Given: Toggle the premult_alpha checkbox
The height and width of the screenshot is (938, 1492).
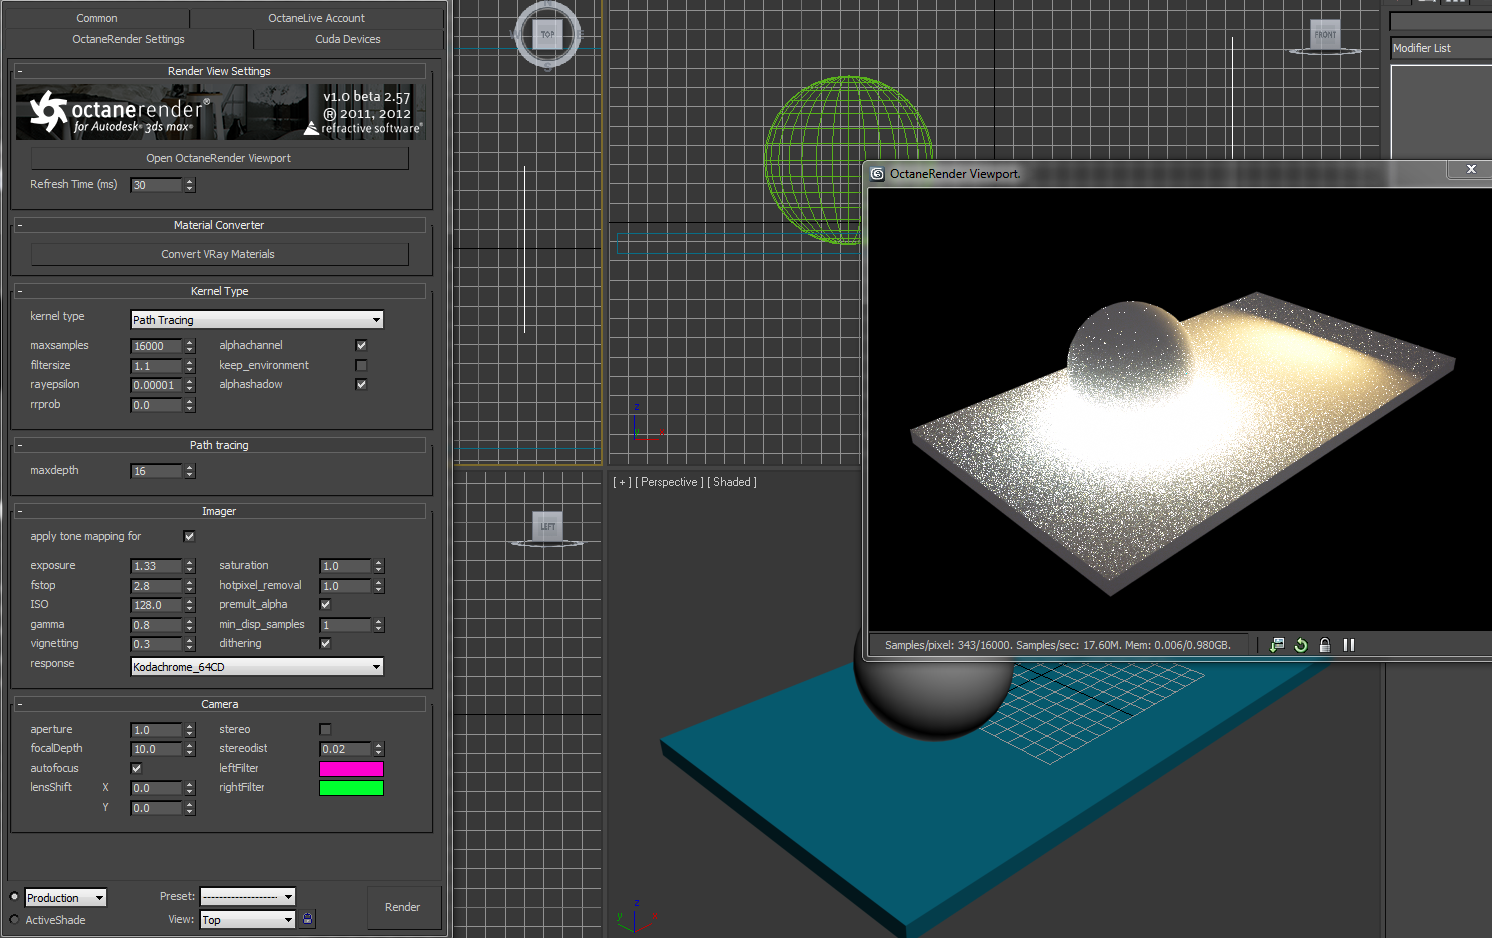Looking at the screenshot, I should (x=325, y=604).
